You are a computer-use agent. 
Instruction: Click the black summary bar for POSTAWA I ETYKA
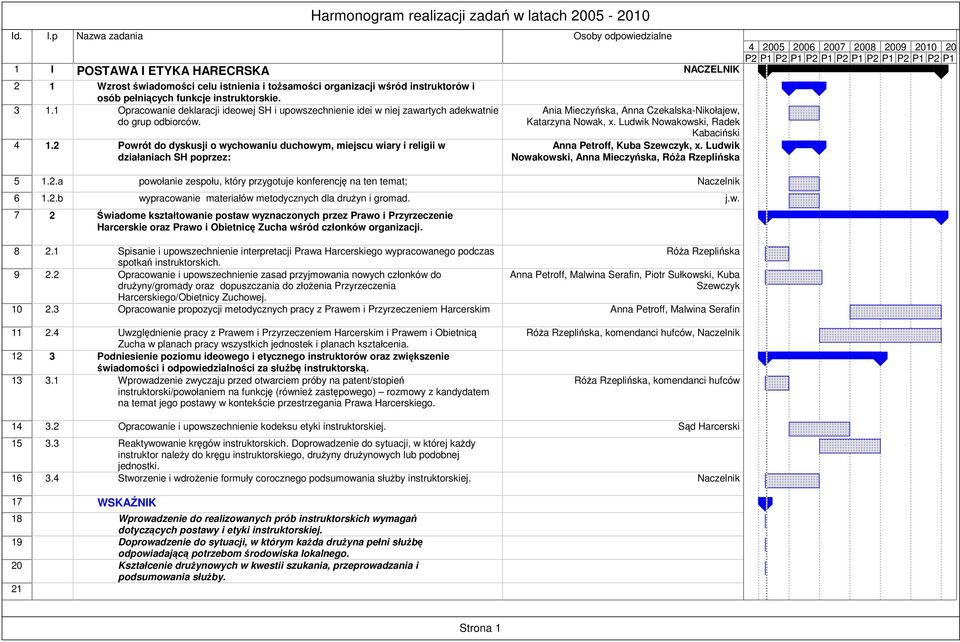(x=853, y=70)
